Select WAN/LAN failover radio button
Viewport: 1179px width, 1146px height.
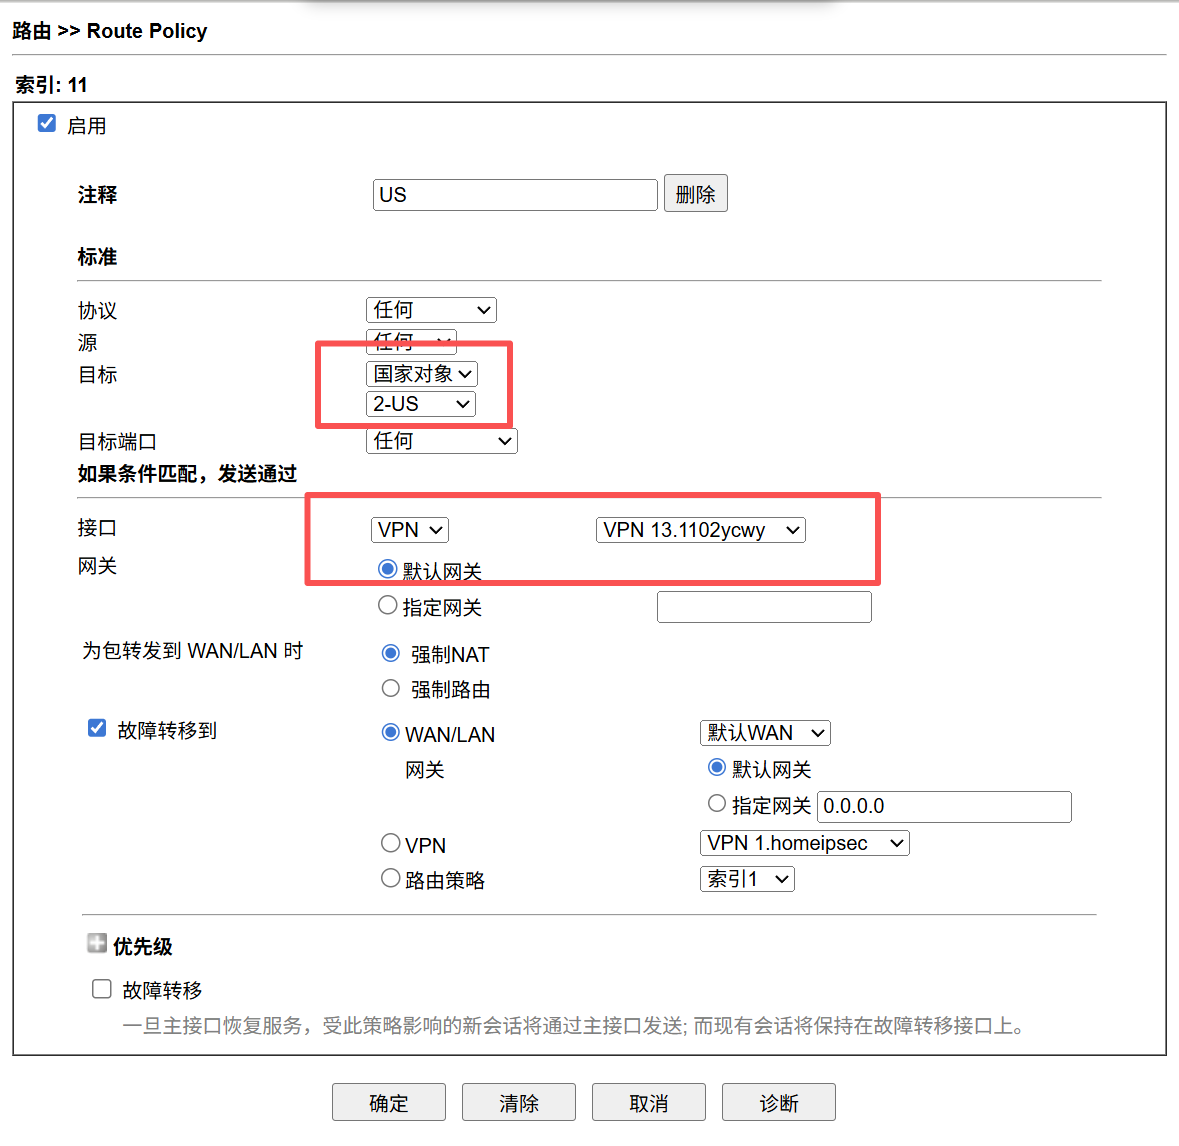[x=390, y=732]
